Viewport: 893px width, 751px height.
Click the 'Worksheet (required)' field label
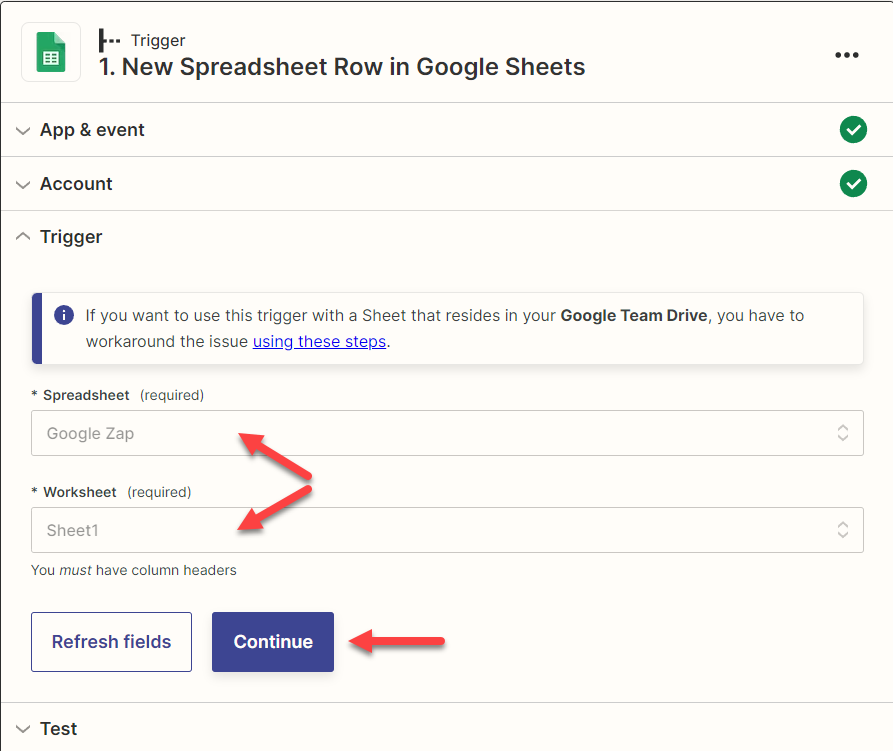pyautogui.click(x=112, y=492)
